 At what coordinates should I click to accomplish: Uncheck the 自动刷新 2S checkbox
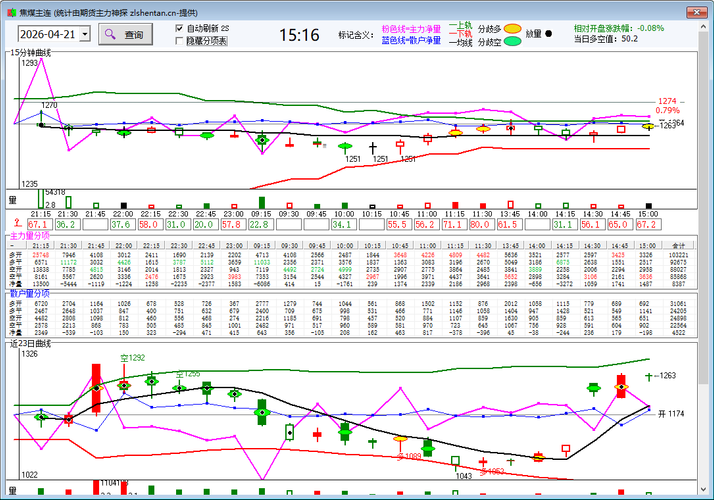click(179, 28)
